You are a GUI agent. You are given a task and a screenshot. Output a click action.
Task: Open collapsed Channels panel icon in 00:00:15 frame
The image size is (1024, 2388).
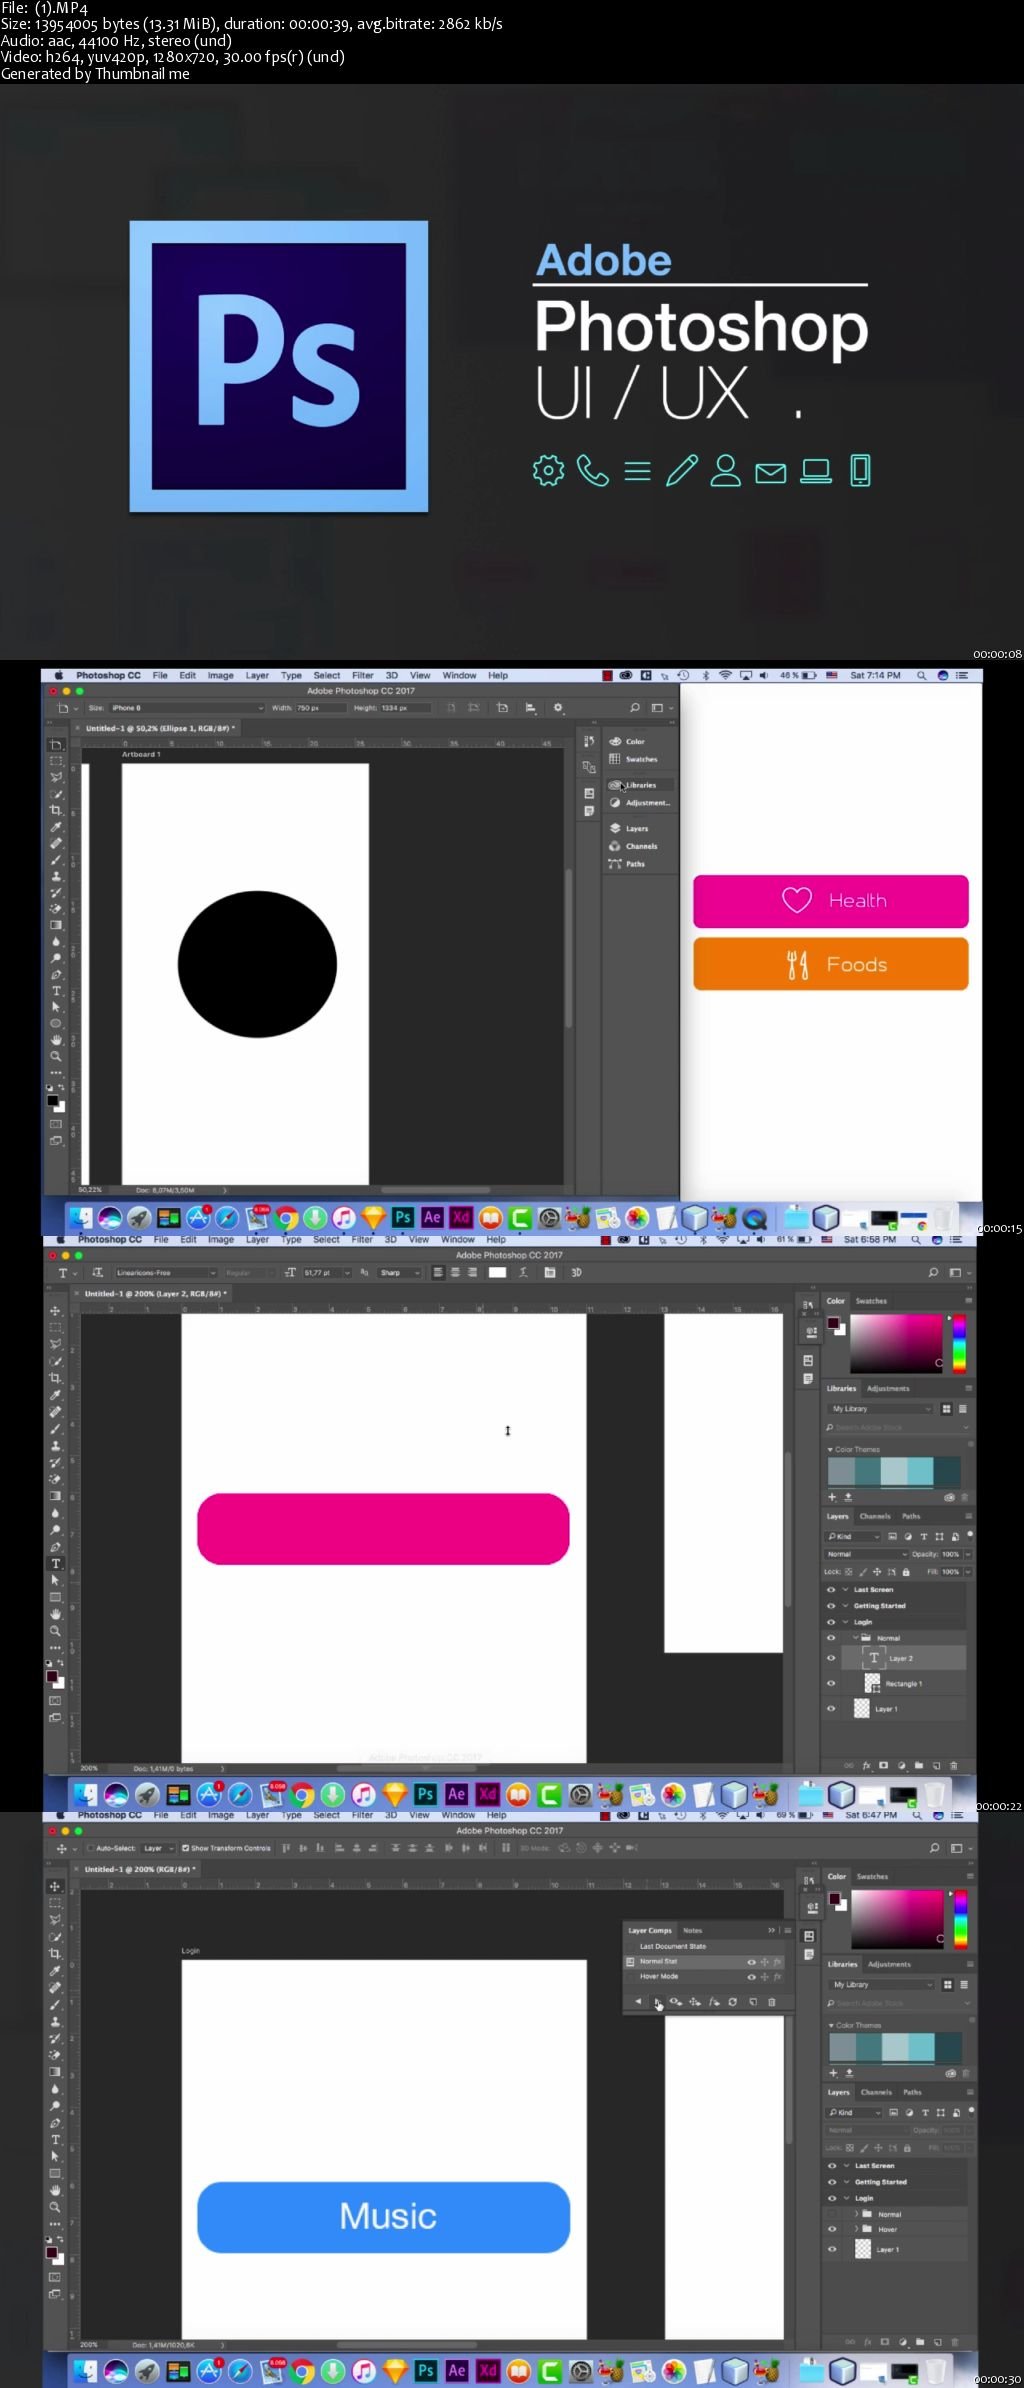tap(615, 846)
